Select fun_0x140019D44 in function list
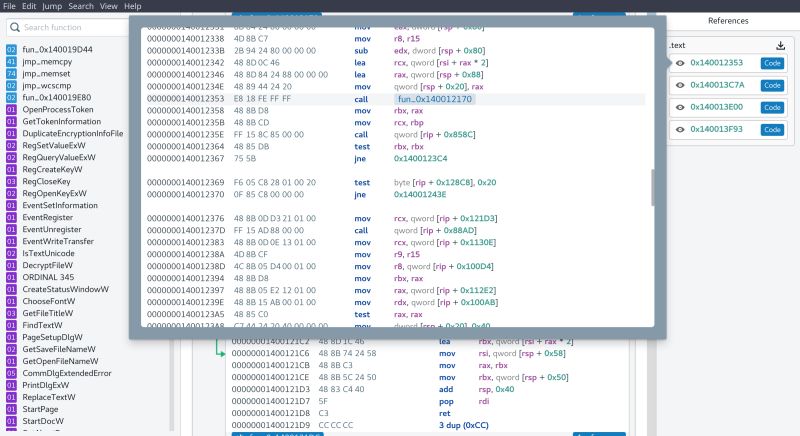800x436 pixels. (x=57, y=49)
